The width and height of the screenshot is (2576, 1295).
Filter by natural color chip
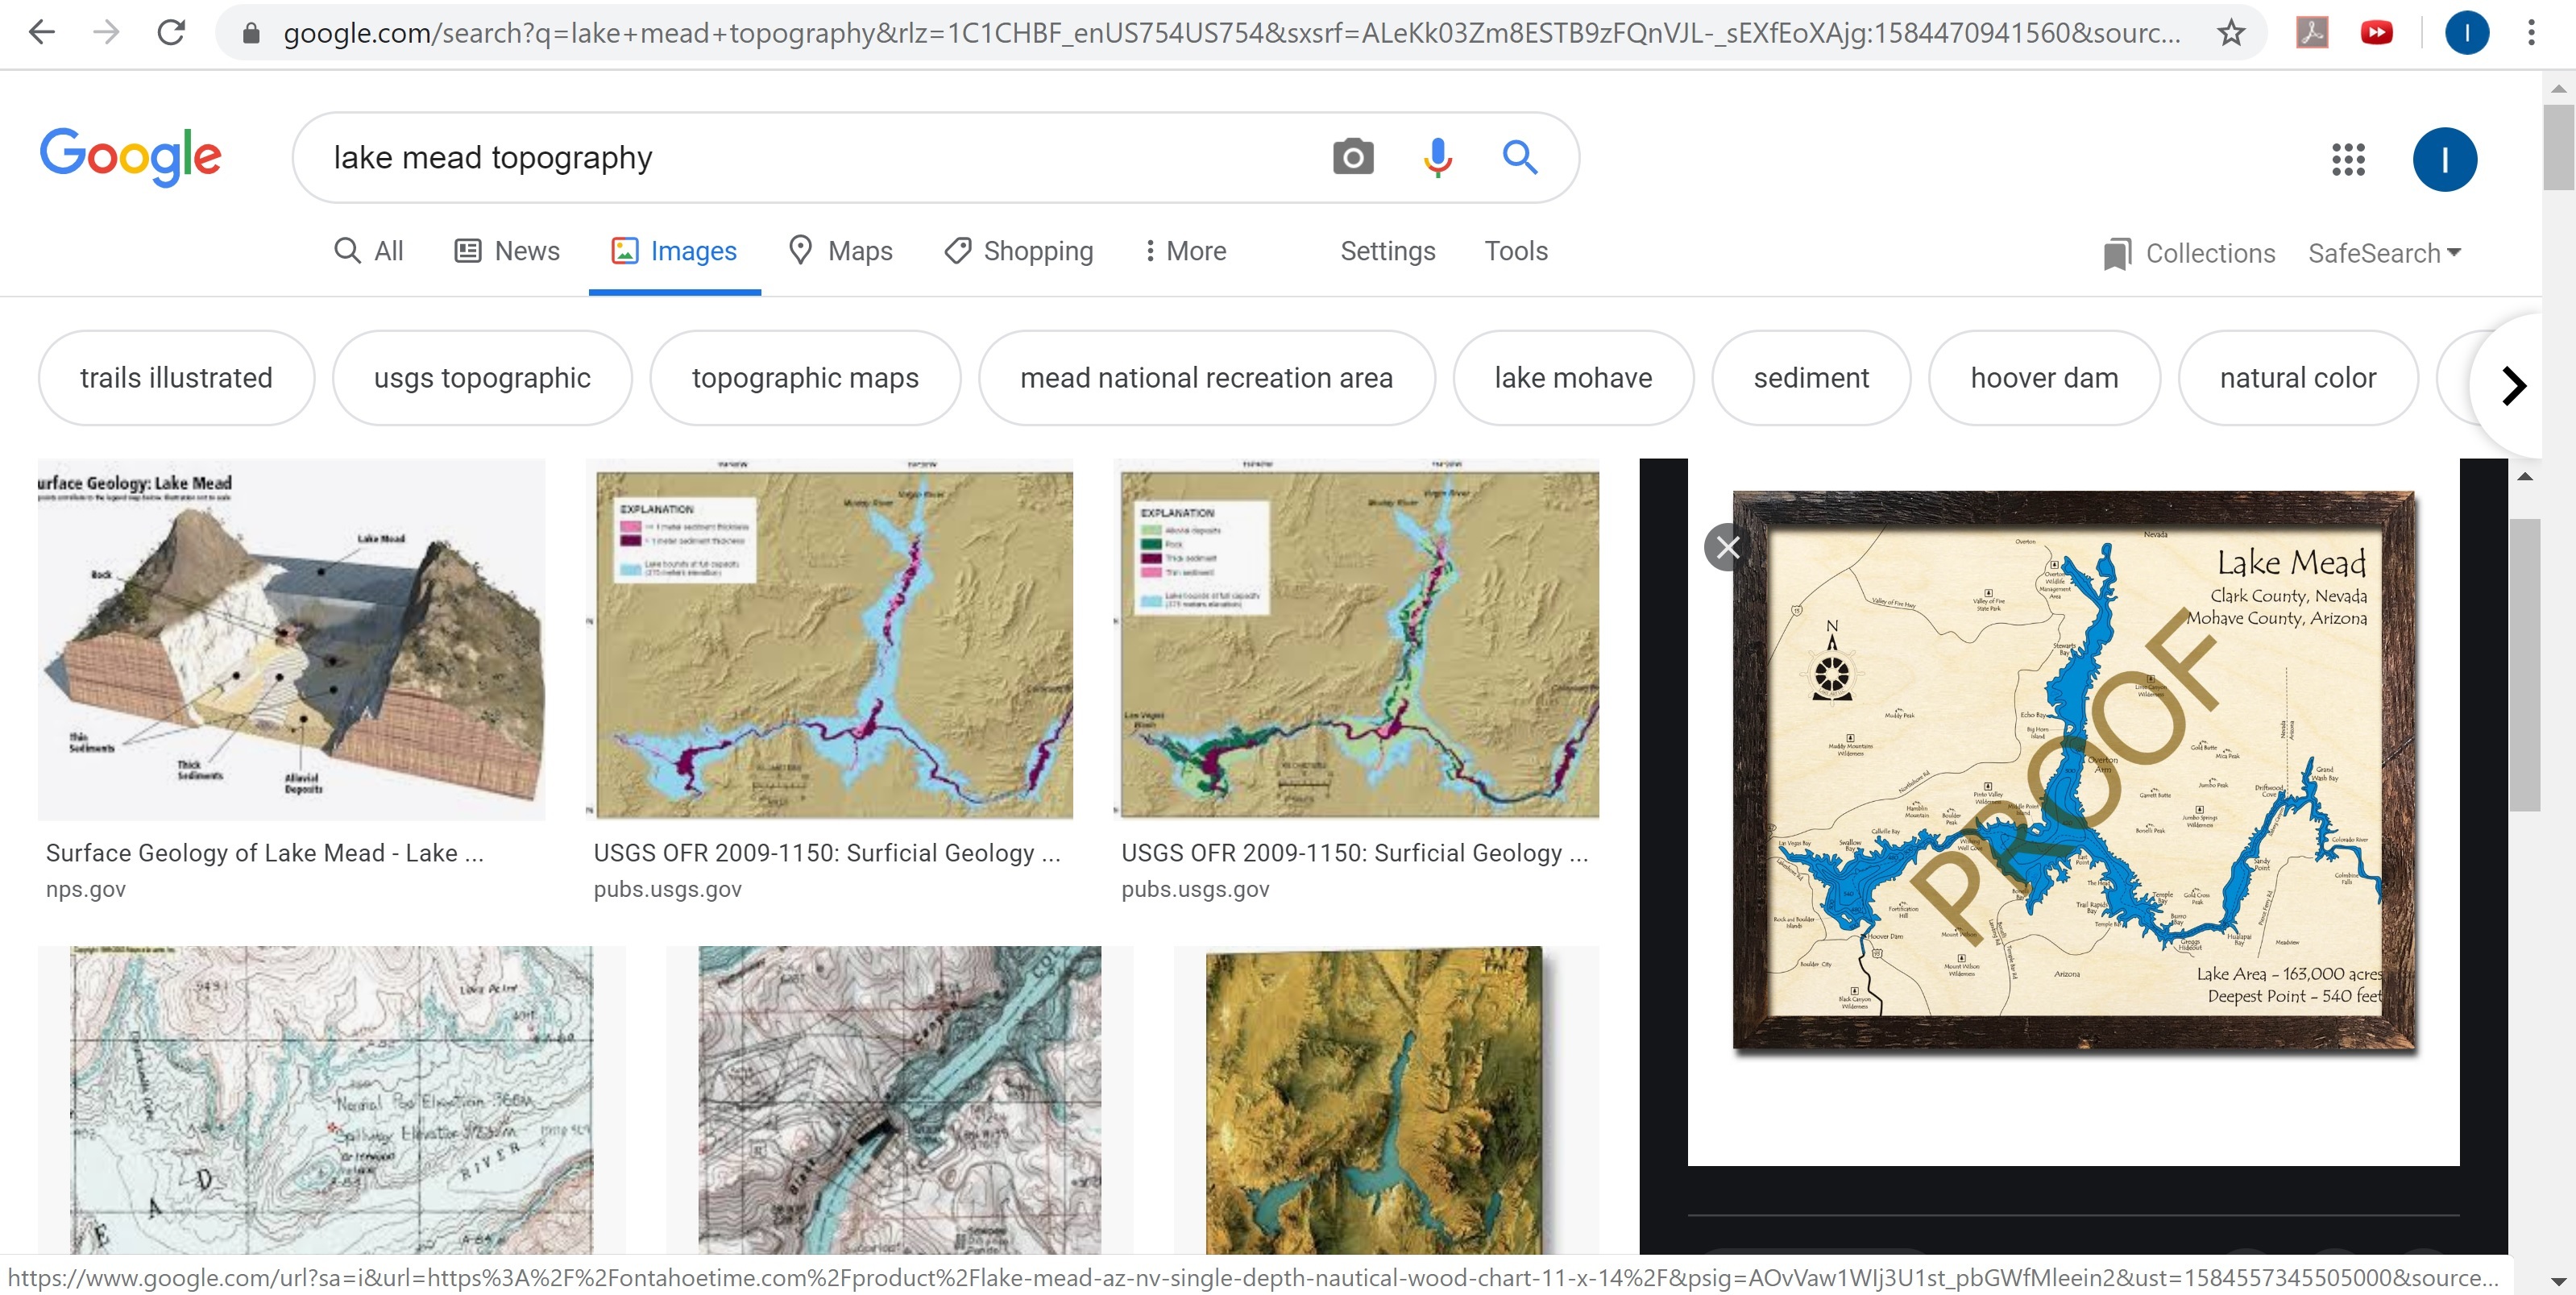click(x=2297, y=378)
